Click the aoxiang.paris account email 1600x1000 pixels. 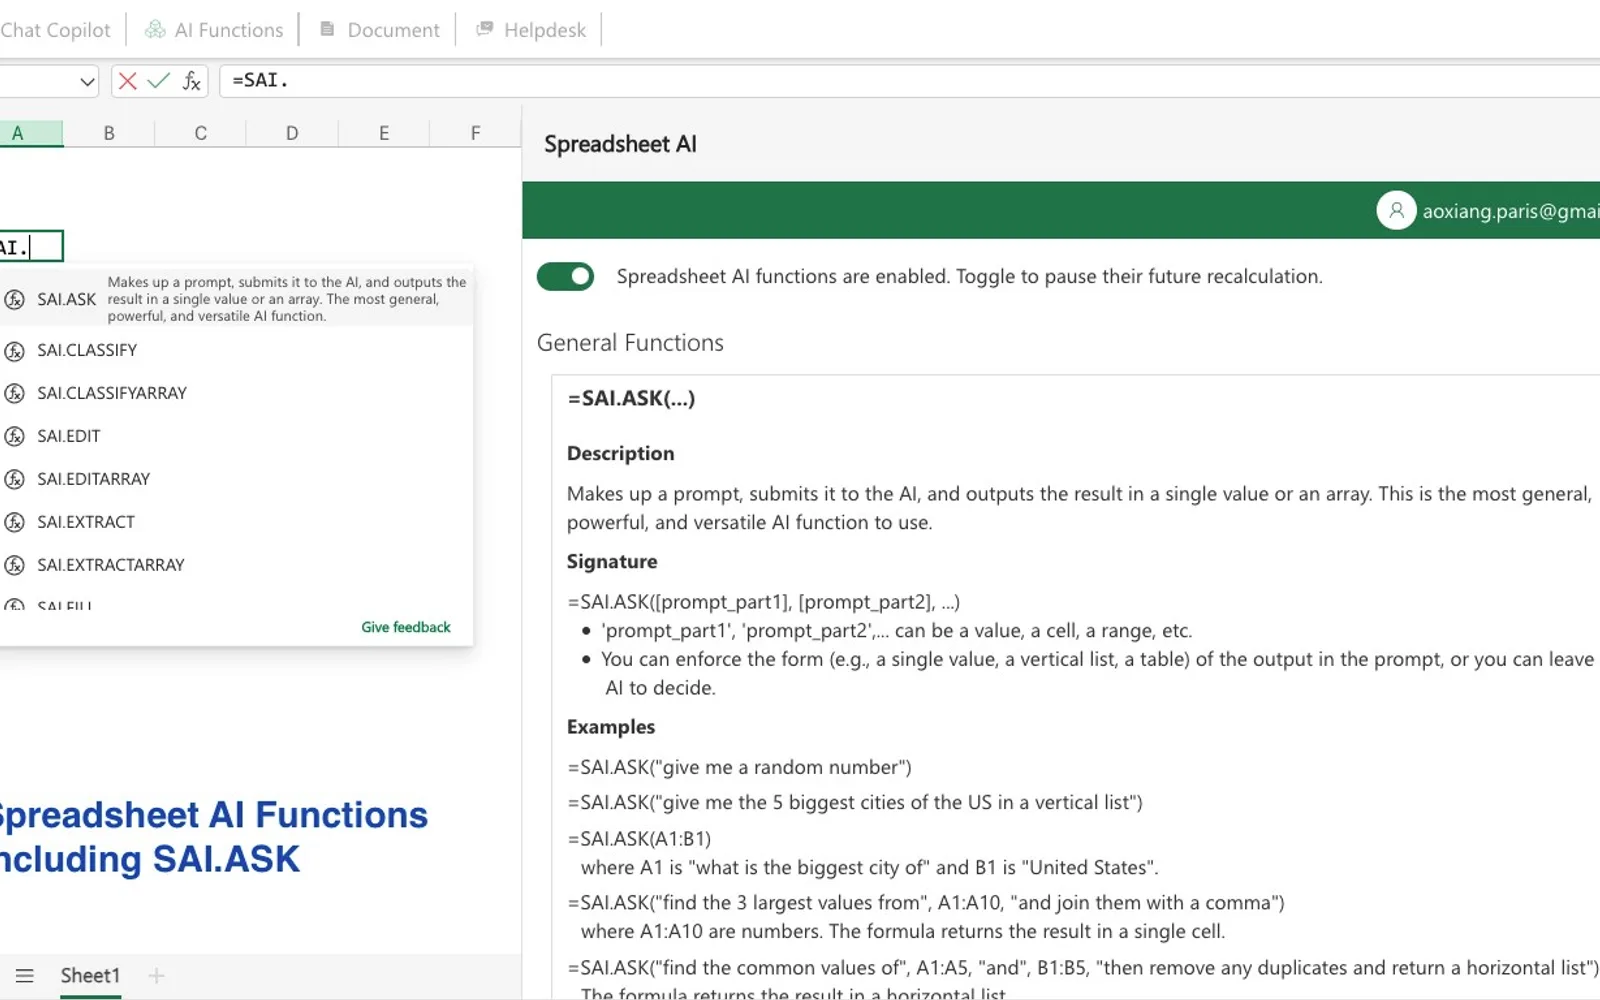tap(1511, 211)
